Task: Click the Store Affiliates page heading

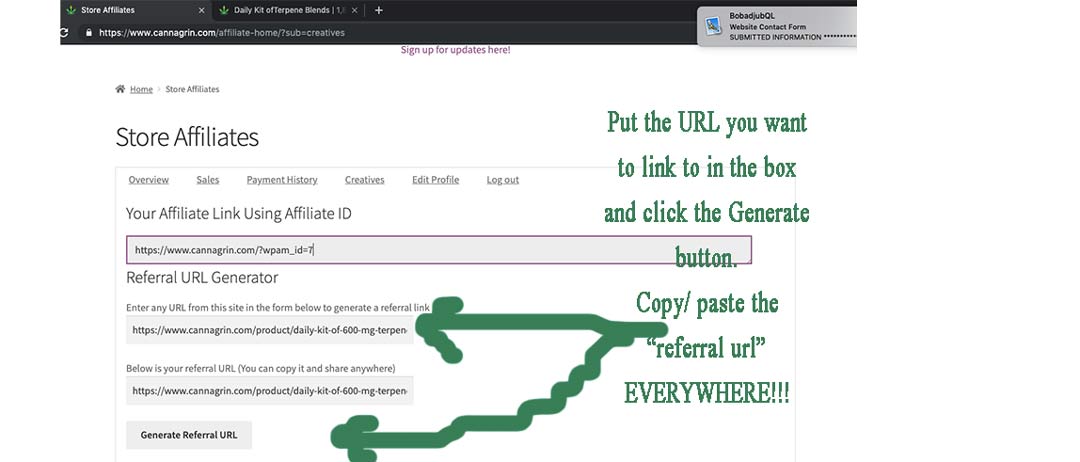Action: tap(187, 137)
